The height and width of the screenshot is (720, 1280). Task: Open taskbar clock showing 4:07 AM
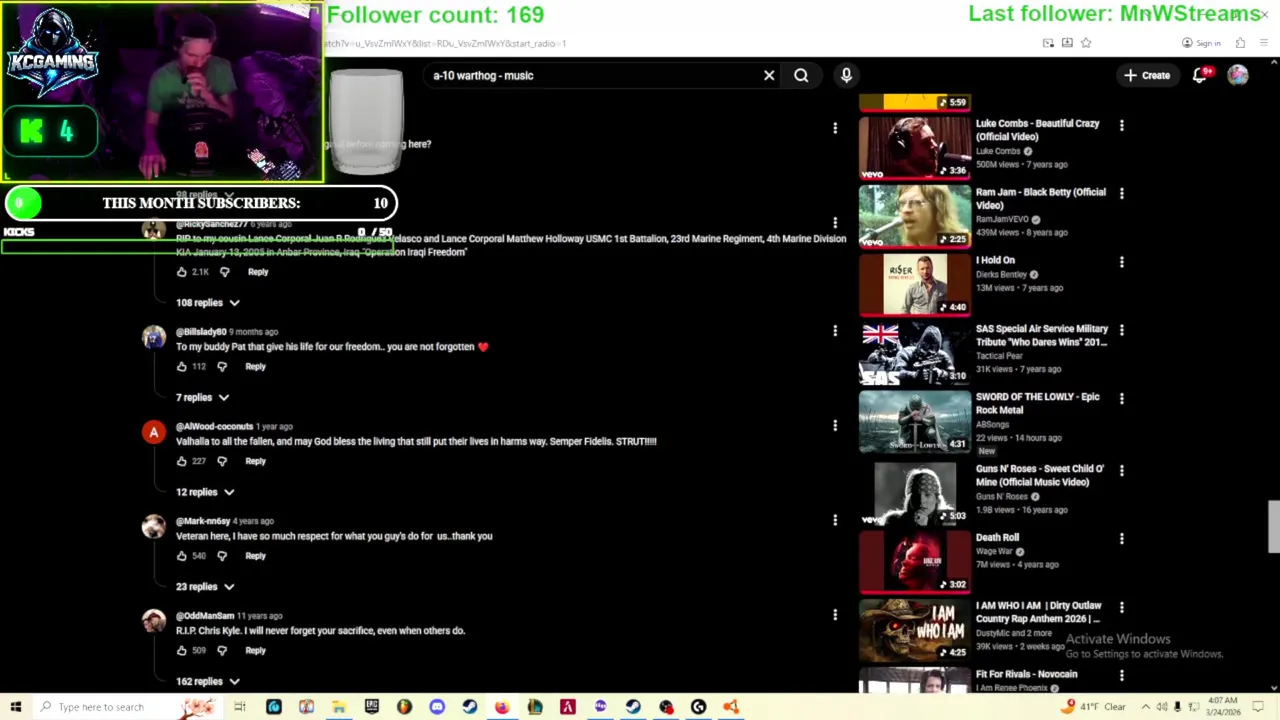coord(1223,707)
